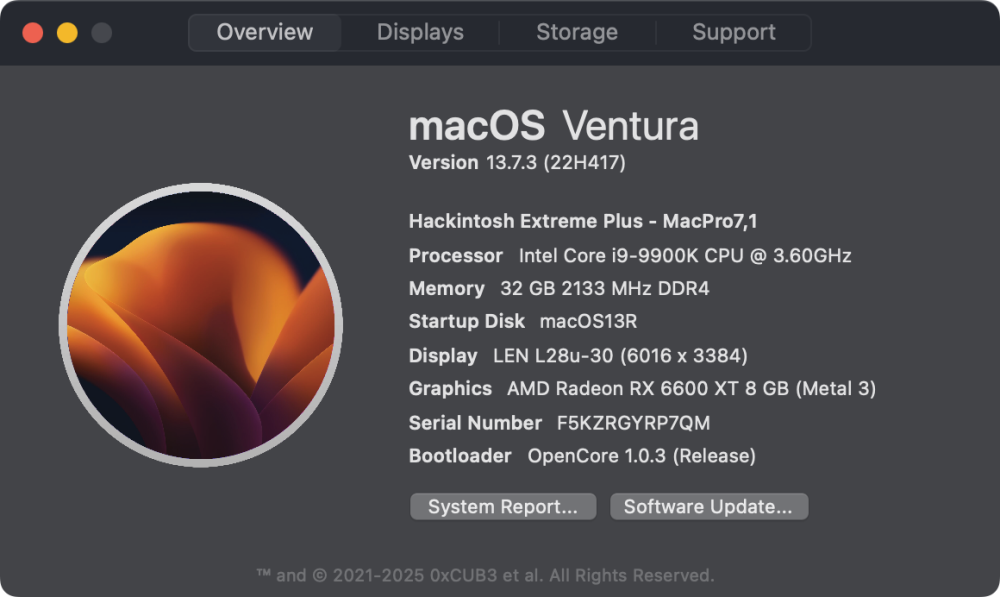Close the window with red button
The height and width of the screenshot is (597, 1000).
pyautogui.click(x=33, y=33)
